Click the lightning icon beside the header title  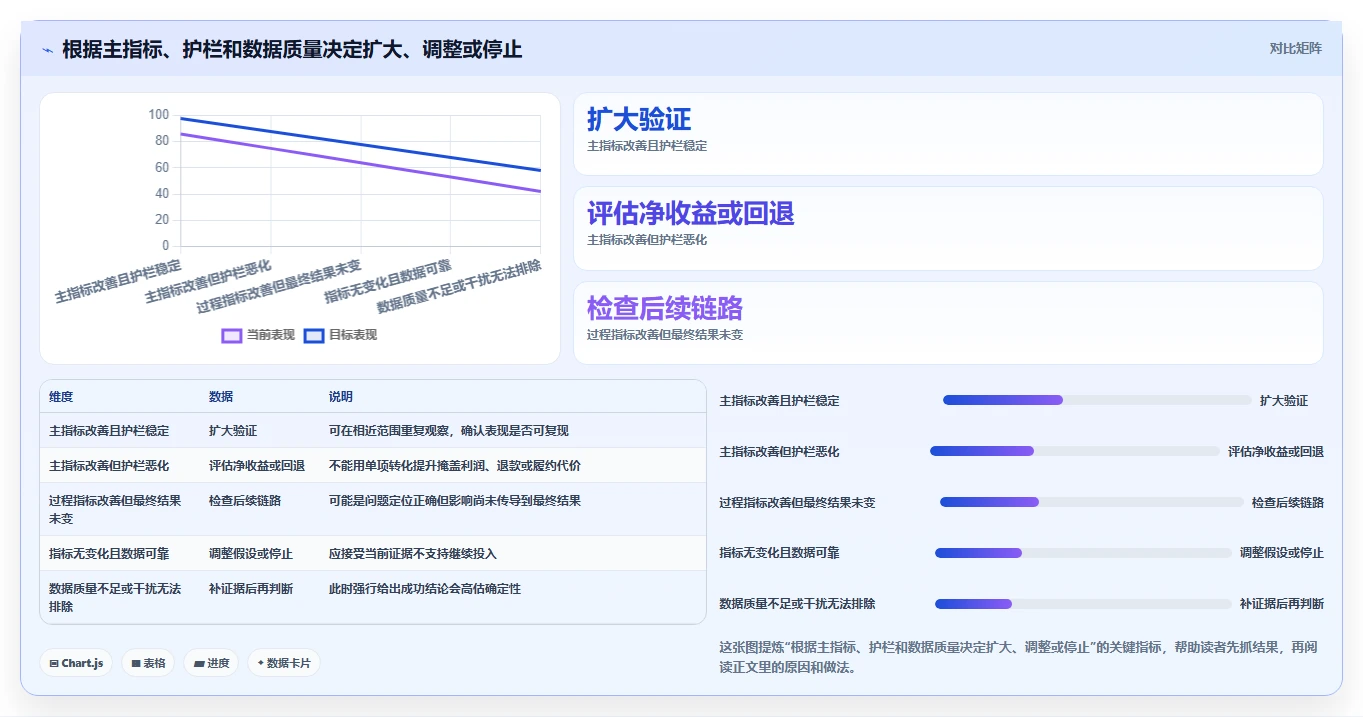(47, 49)
